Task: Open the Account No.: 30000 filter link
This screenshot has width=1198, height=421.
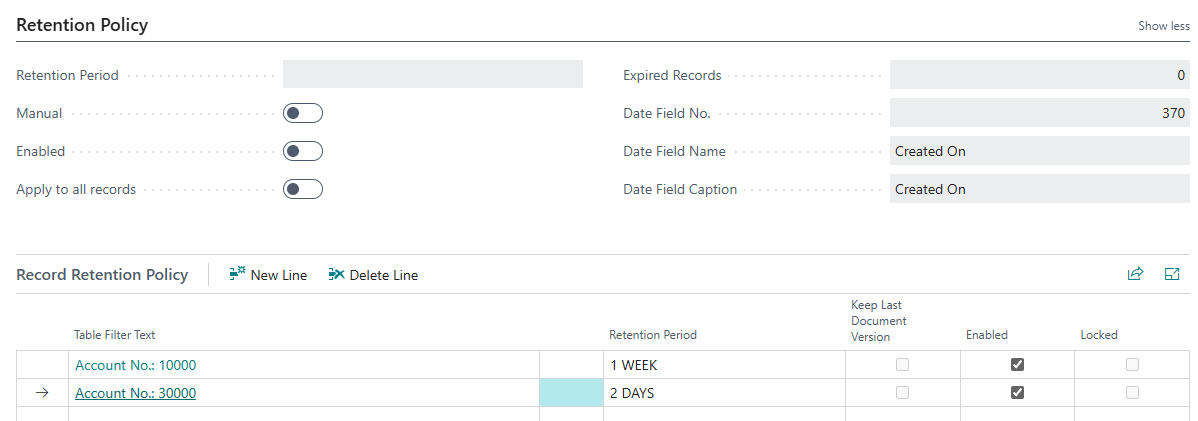Action: pos(135,393)
